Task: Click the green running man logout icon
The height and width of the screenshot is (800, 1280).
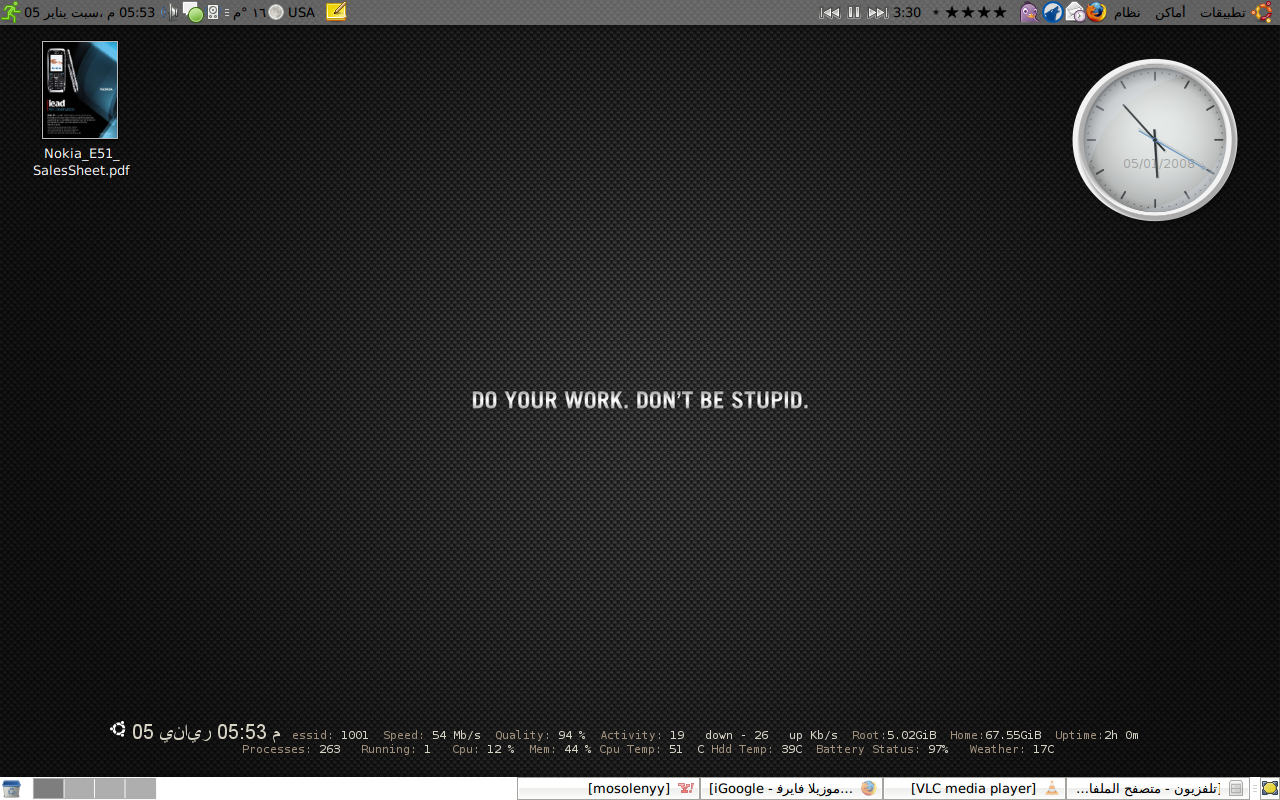Action: coord(11,12)
